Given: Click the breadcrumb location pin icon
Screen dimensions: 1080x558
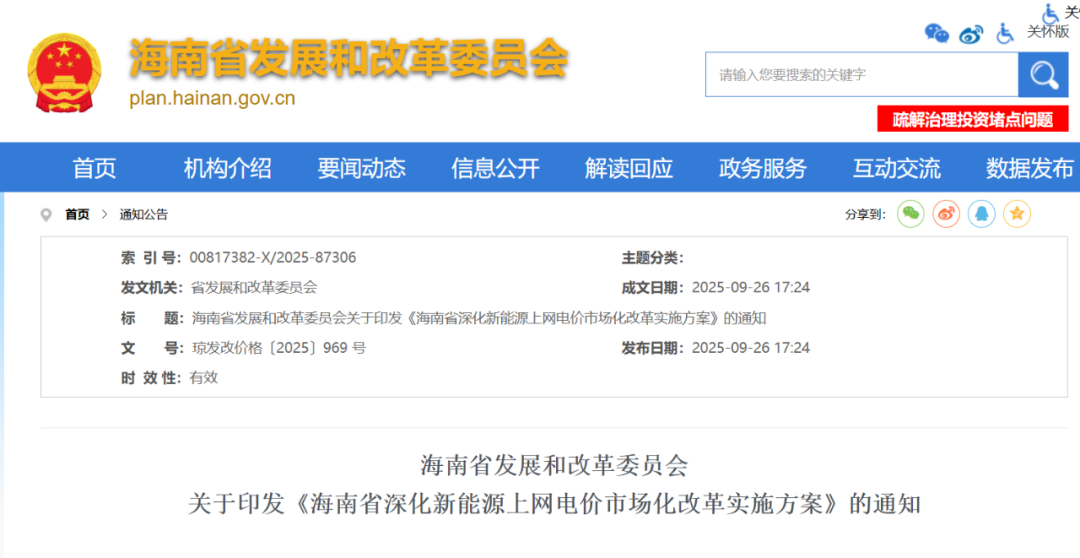Looking at the screenshot, I should 46,214.
